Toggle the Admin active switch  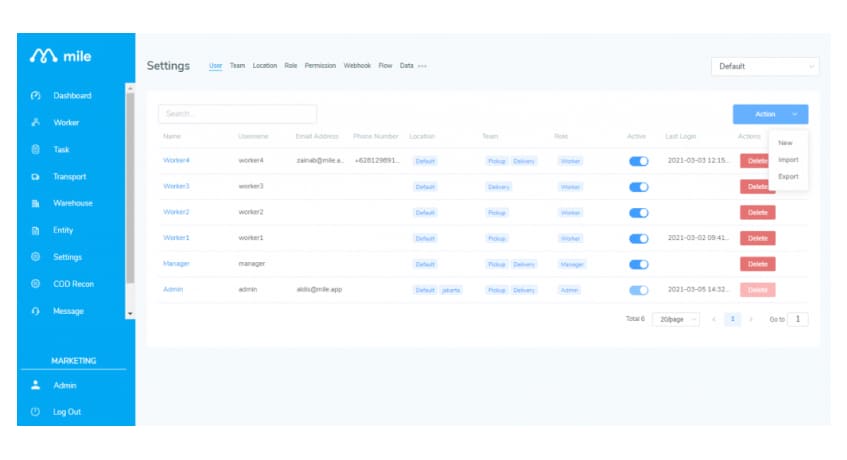point(638,290)
